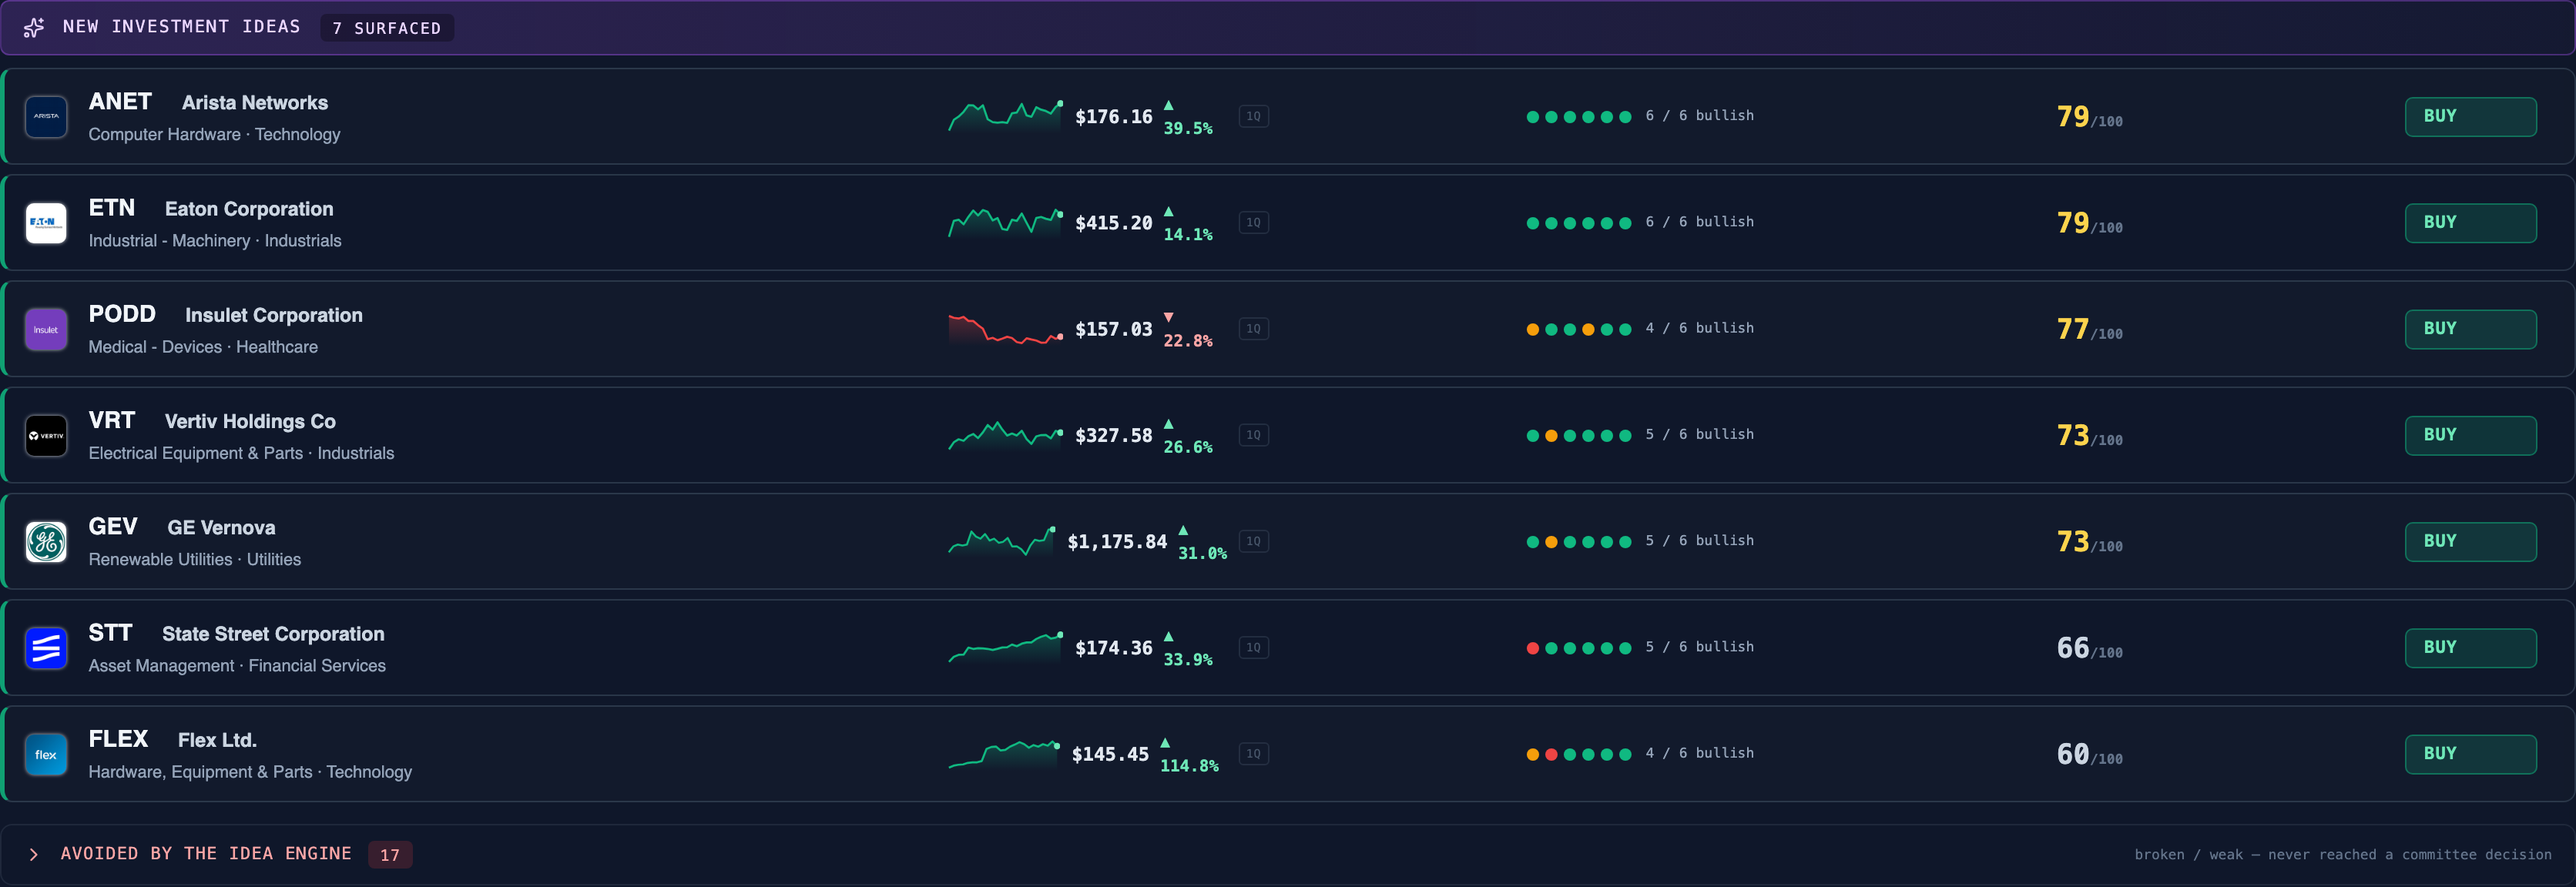Click the red bearish dot on STT row
Image resolution: width=2576 pixels, height=887 pixels.
point(1532,648)
